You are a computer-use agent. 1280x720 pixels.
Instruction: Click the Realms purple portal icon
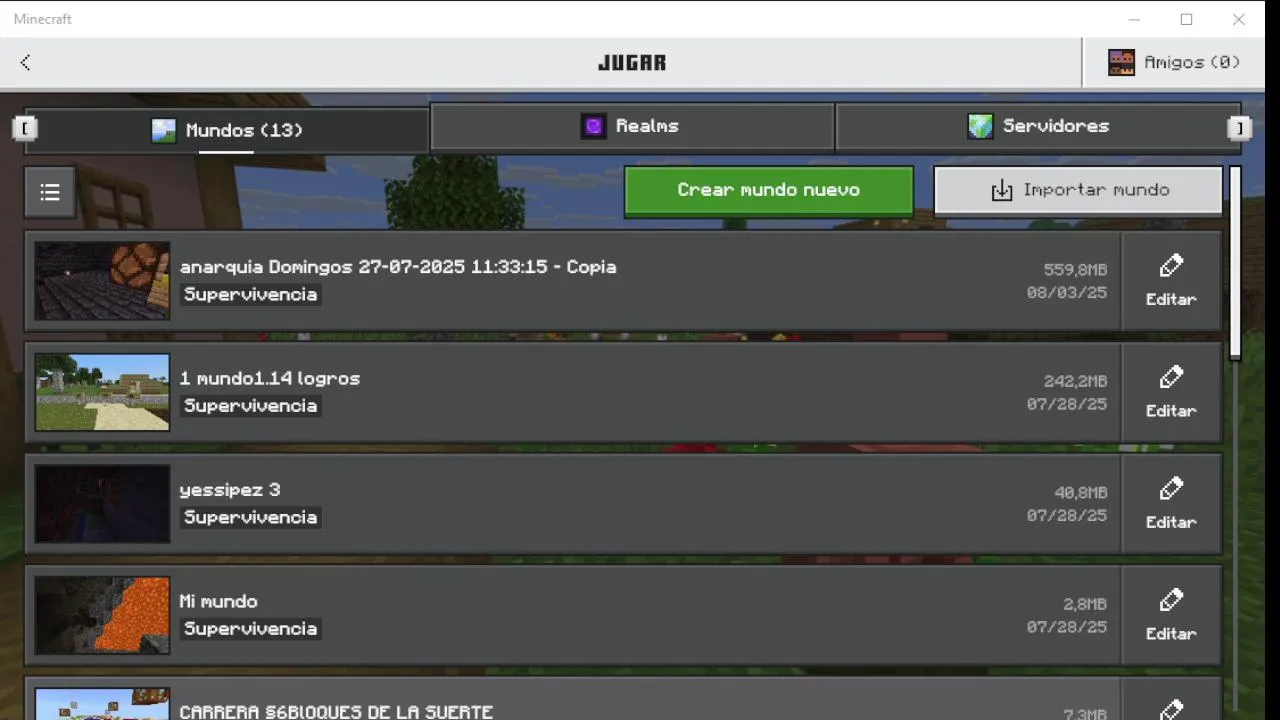(x=594, y=126)
